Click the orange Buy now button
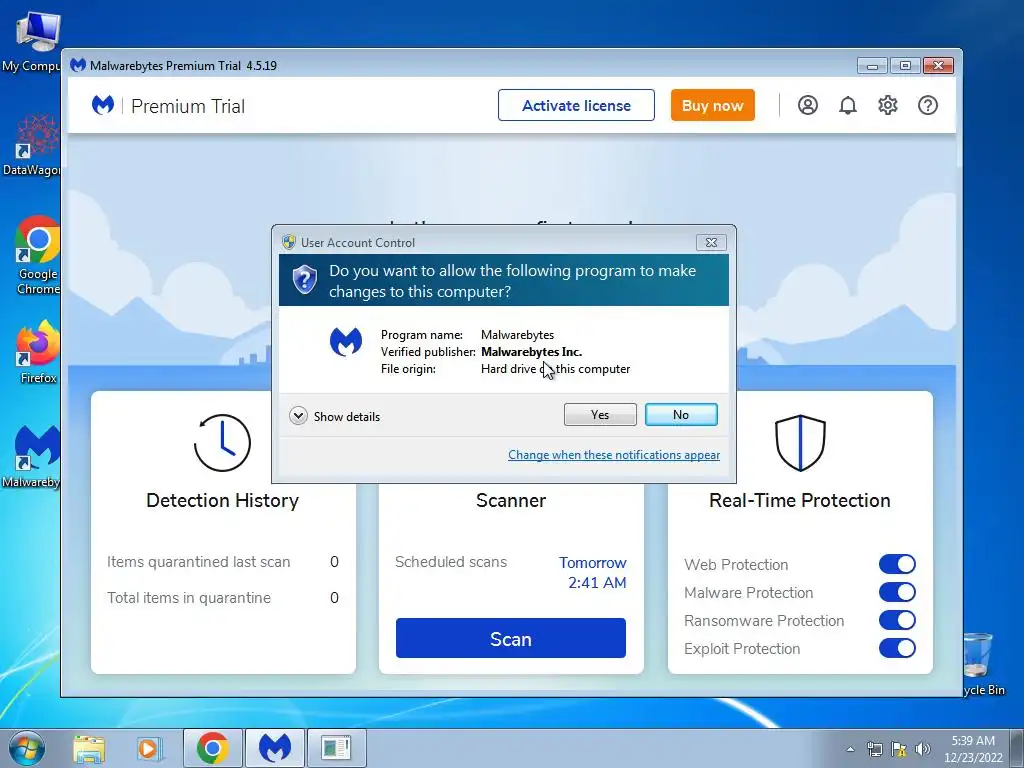 pos(712,105)
